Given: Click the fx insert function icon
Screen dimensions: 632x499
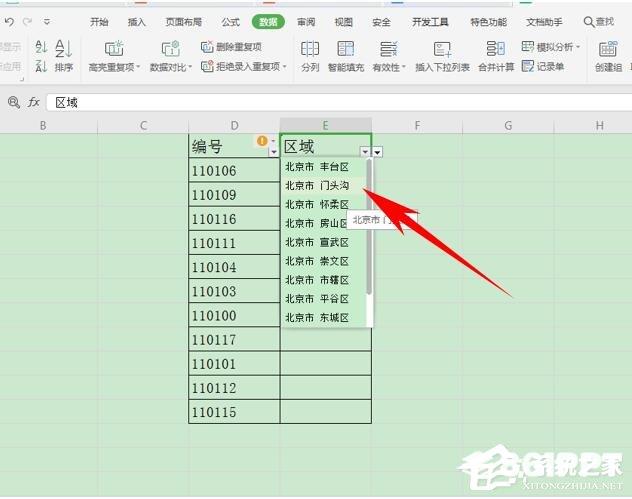Looking at the screenshot, I should [x=33, y=102].
